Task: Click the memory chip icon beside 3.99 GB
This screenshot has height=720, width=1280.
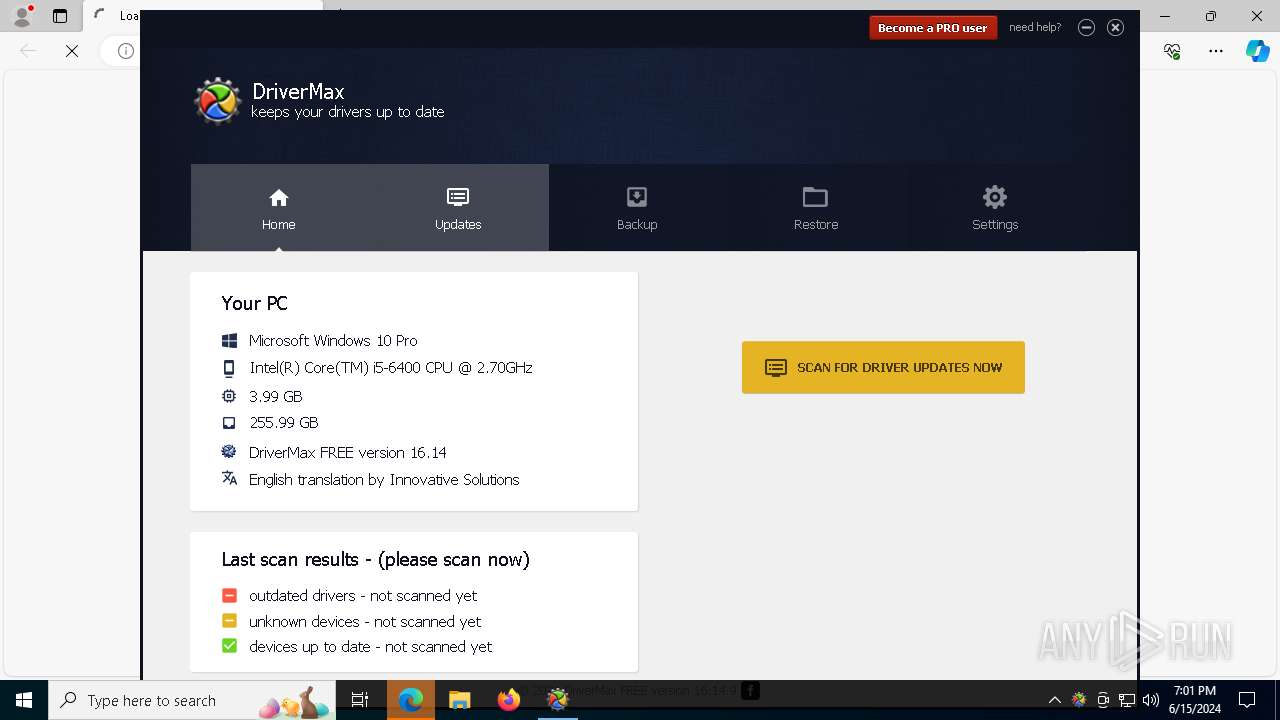Action: [x=229, y=396]
